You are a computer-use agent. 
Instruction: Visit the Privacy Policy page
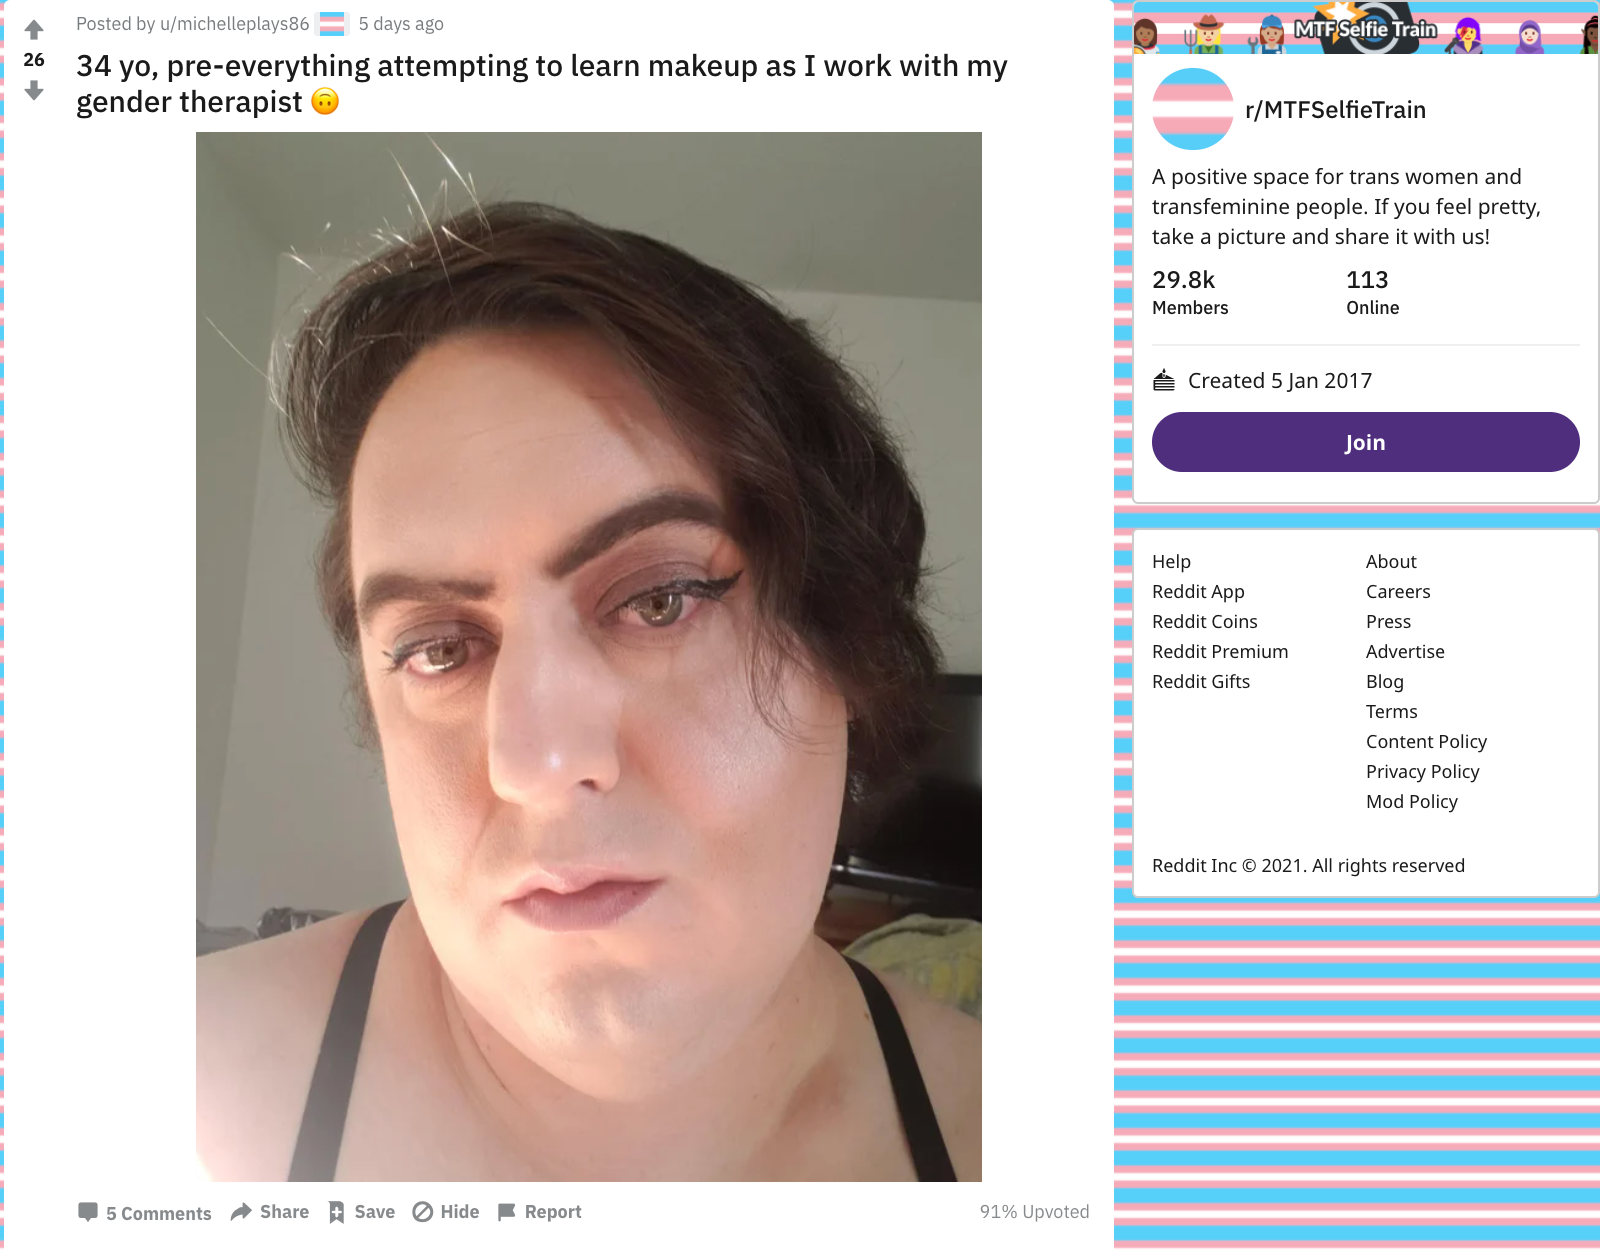click(1422, 772)
